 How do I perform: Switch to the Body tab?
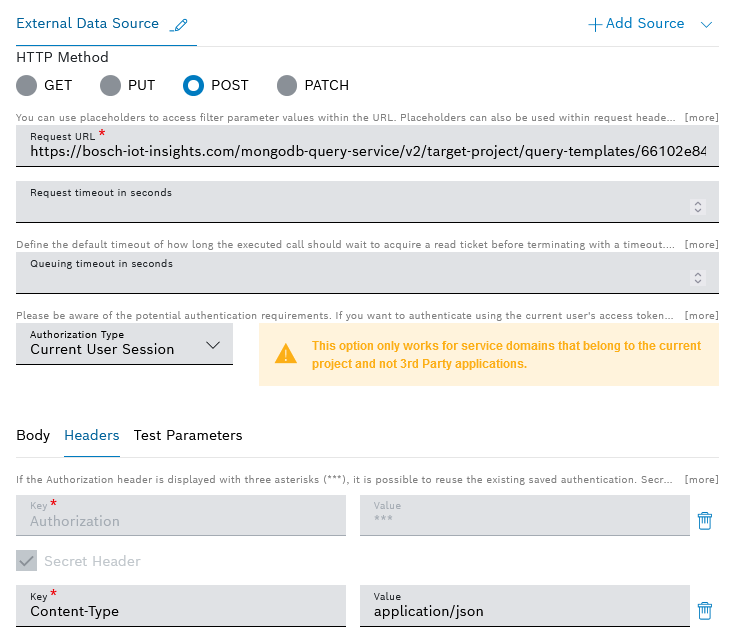coord(33,435)
